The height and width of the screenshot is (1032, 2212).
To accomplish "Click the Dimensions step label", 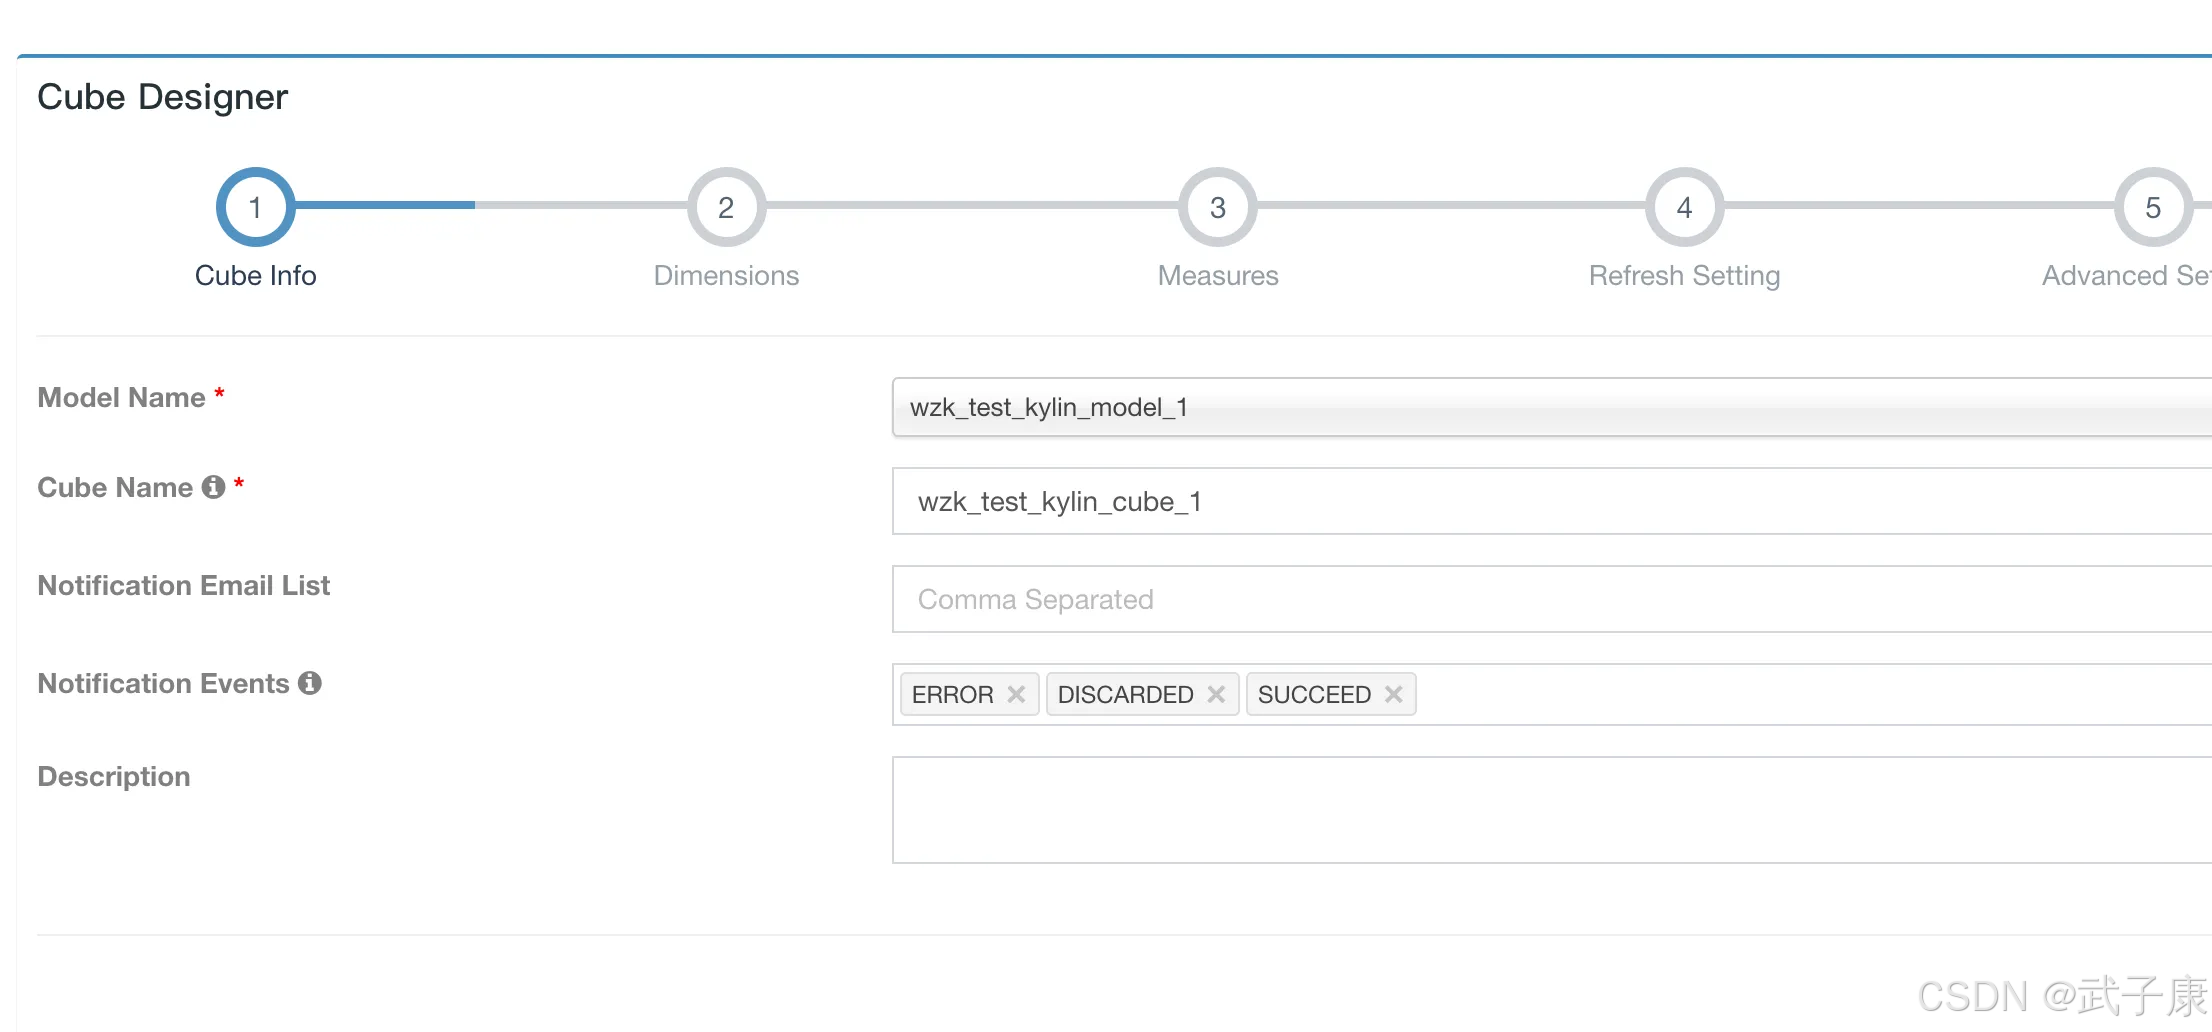I will (726, 276).
